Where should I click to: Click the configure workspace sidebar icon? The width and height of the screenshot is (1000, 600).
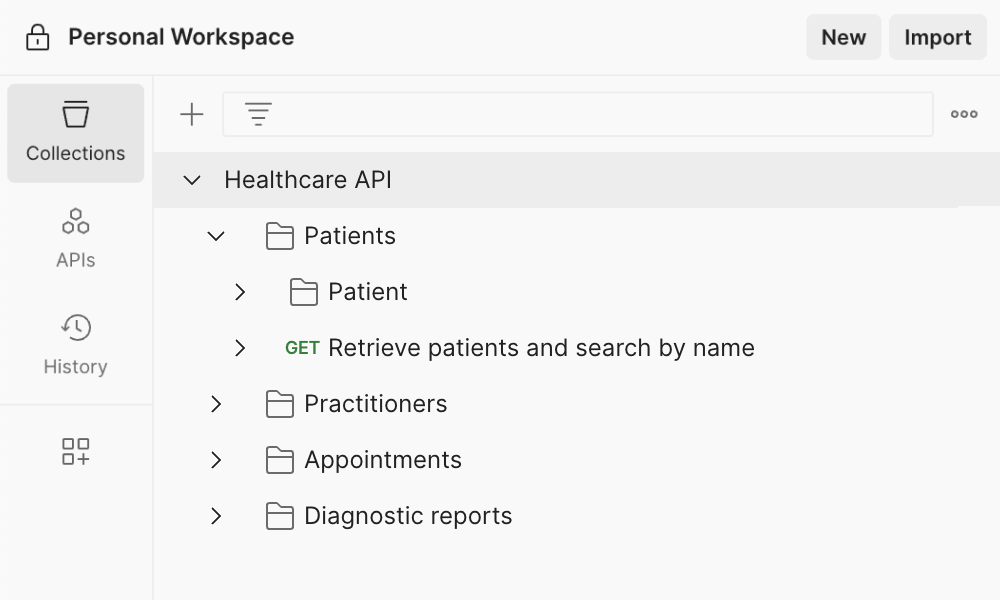[76, 451]
